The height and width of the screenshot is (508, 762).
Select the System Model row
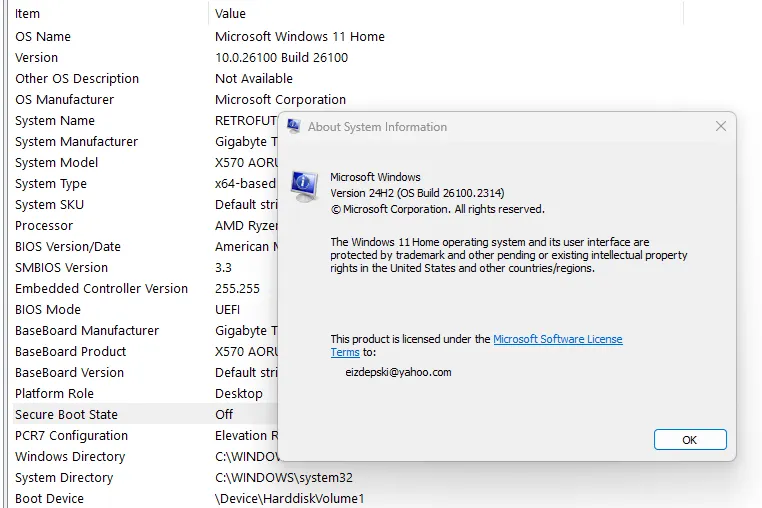pyautogui.click(x=145, y=162)
